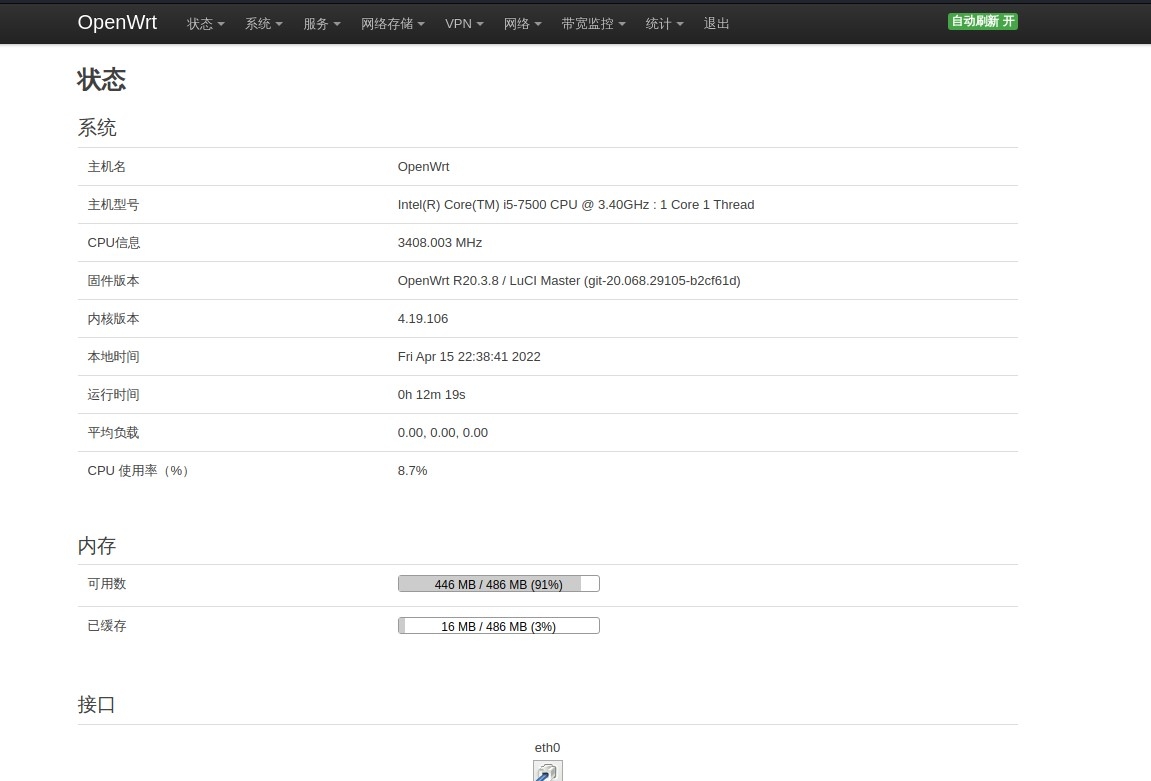Click 退出 to log out
Viewport: 1151px width, 781px height.
click(716, 24)
